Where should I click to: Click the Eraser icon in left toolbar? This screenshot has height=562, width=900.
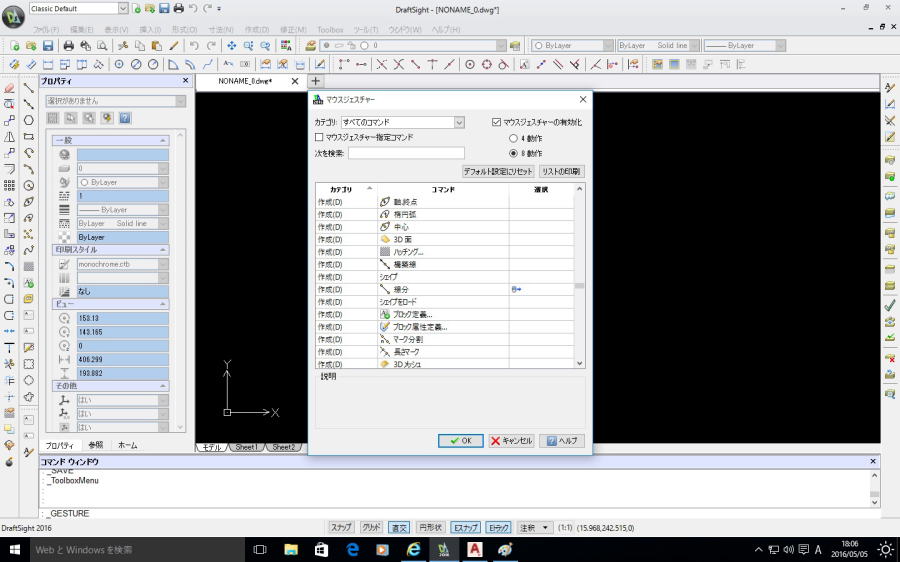tap(9, 88)
